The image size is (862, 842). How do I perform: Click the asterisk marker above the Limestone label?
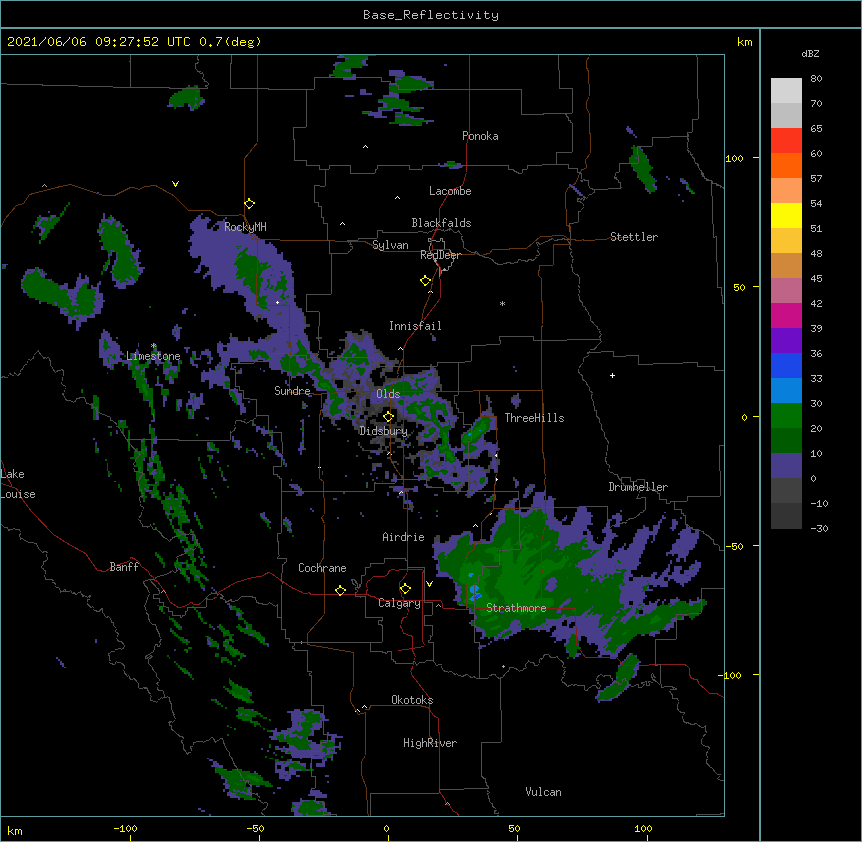(153, 346)
